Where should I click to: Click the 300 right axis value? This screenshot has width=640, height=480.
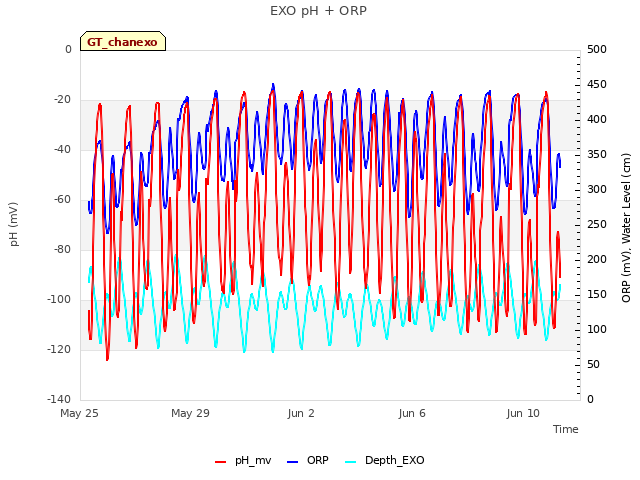point(597,189)
